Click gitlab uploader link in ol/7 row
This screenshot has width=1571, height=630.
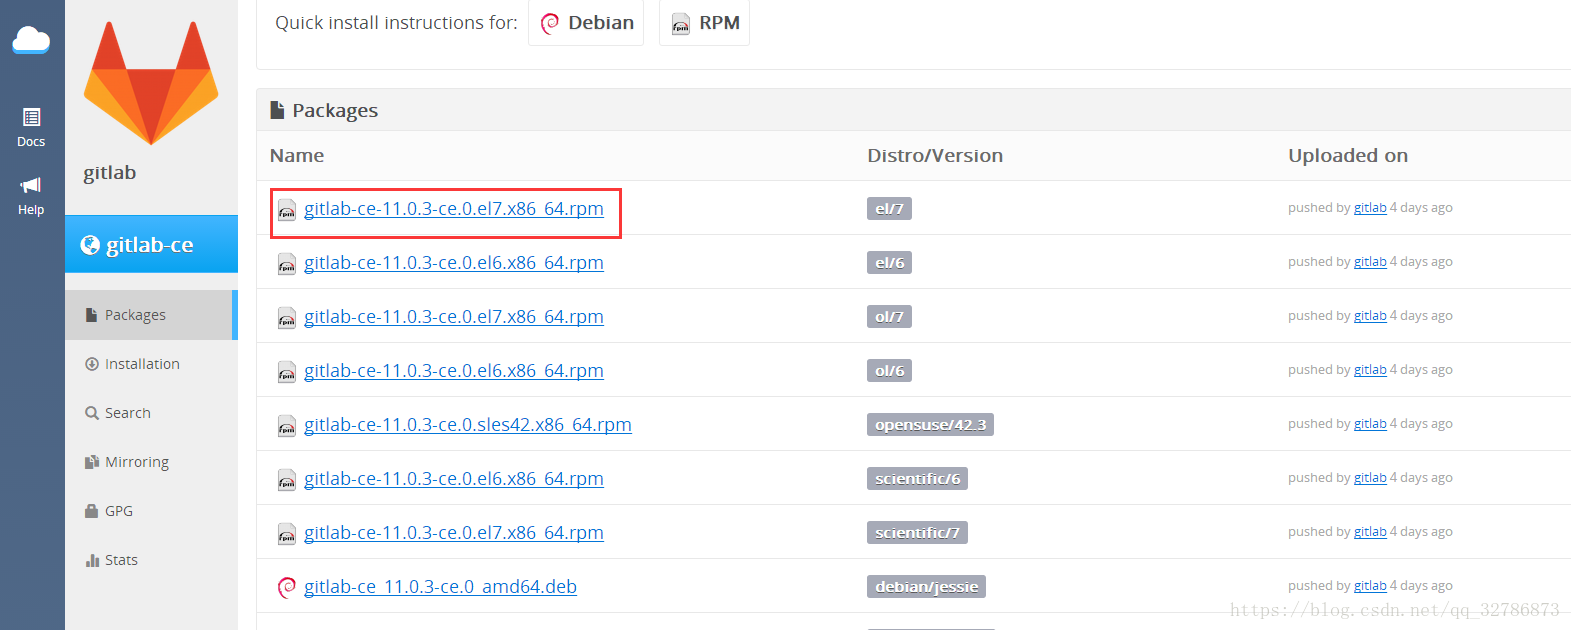(x=1370, y=316)
